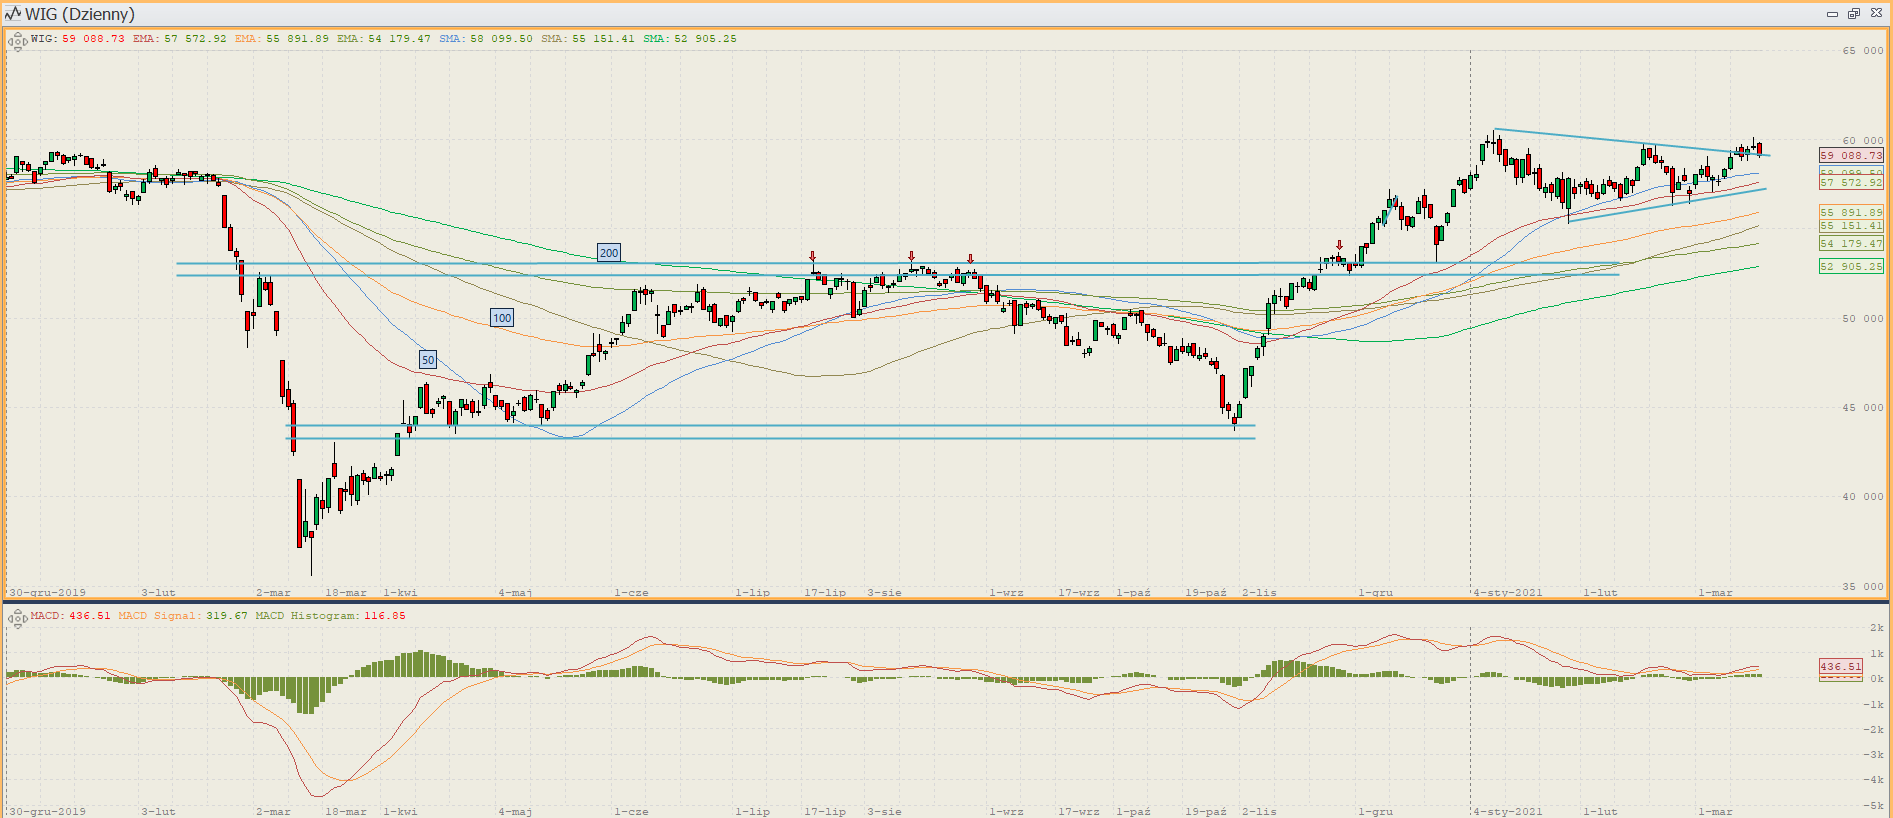Click the blue SMA 58 099.50 legend entry
Screen dimensions: 1893x818
(486, 39)
